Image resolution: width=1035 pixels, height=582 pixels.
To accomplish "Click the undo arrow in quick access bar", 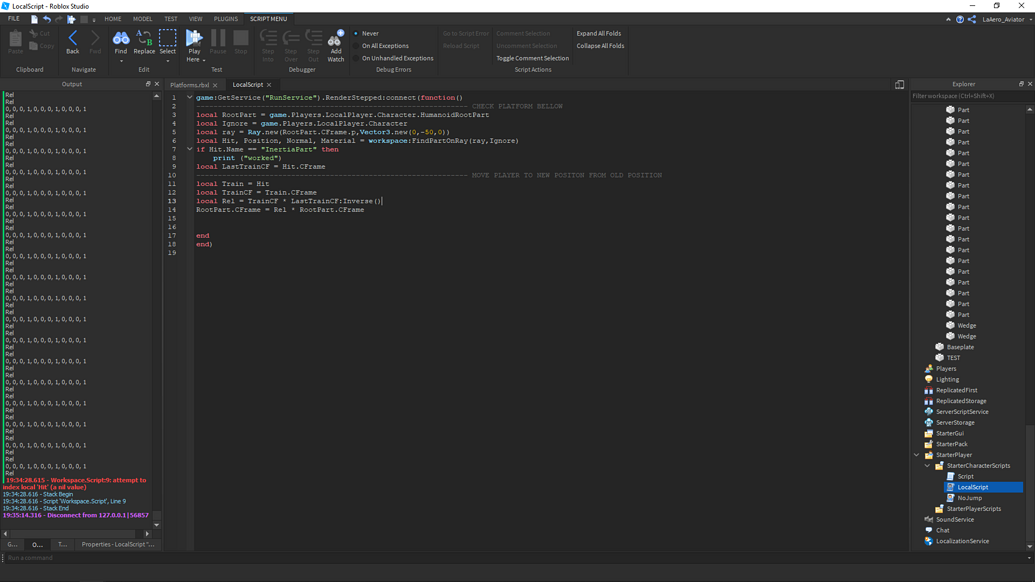I will pyautogui.click(x=47, y=19).
